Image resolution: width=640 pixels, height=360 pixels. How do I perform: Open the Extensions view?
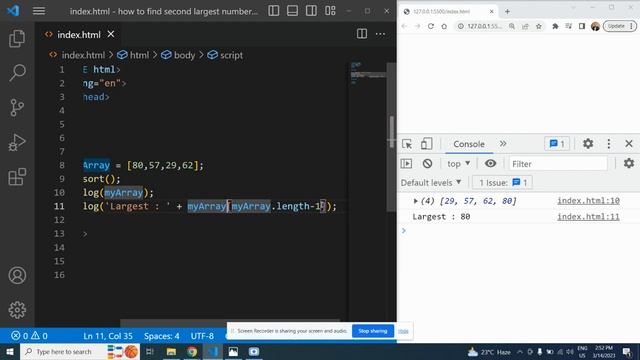coord(17,177)
